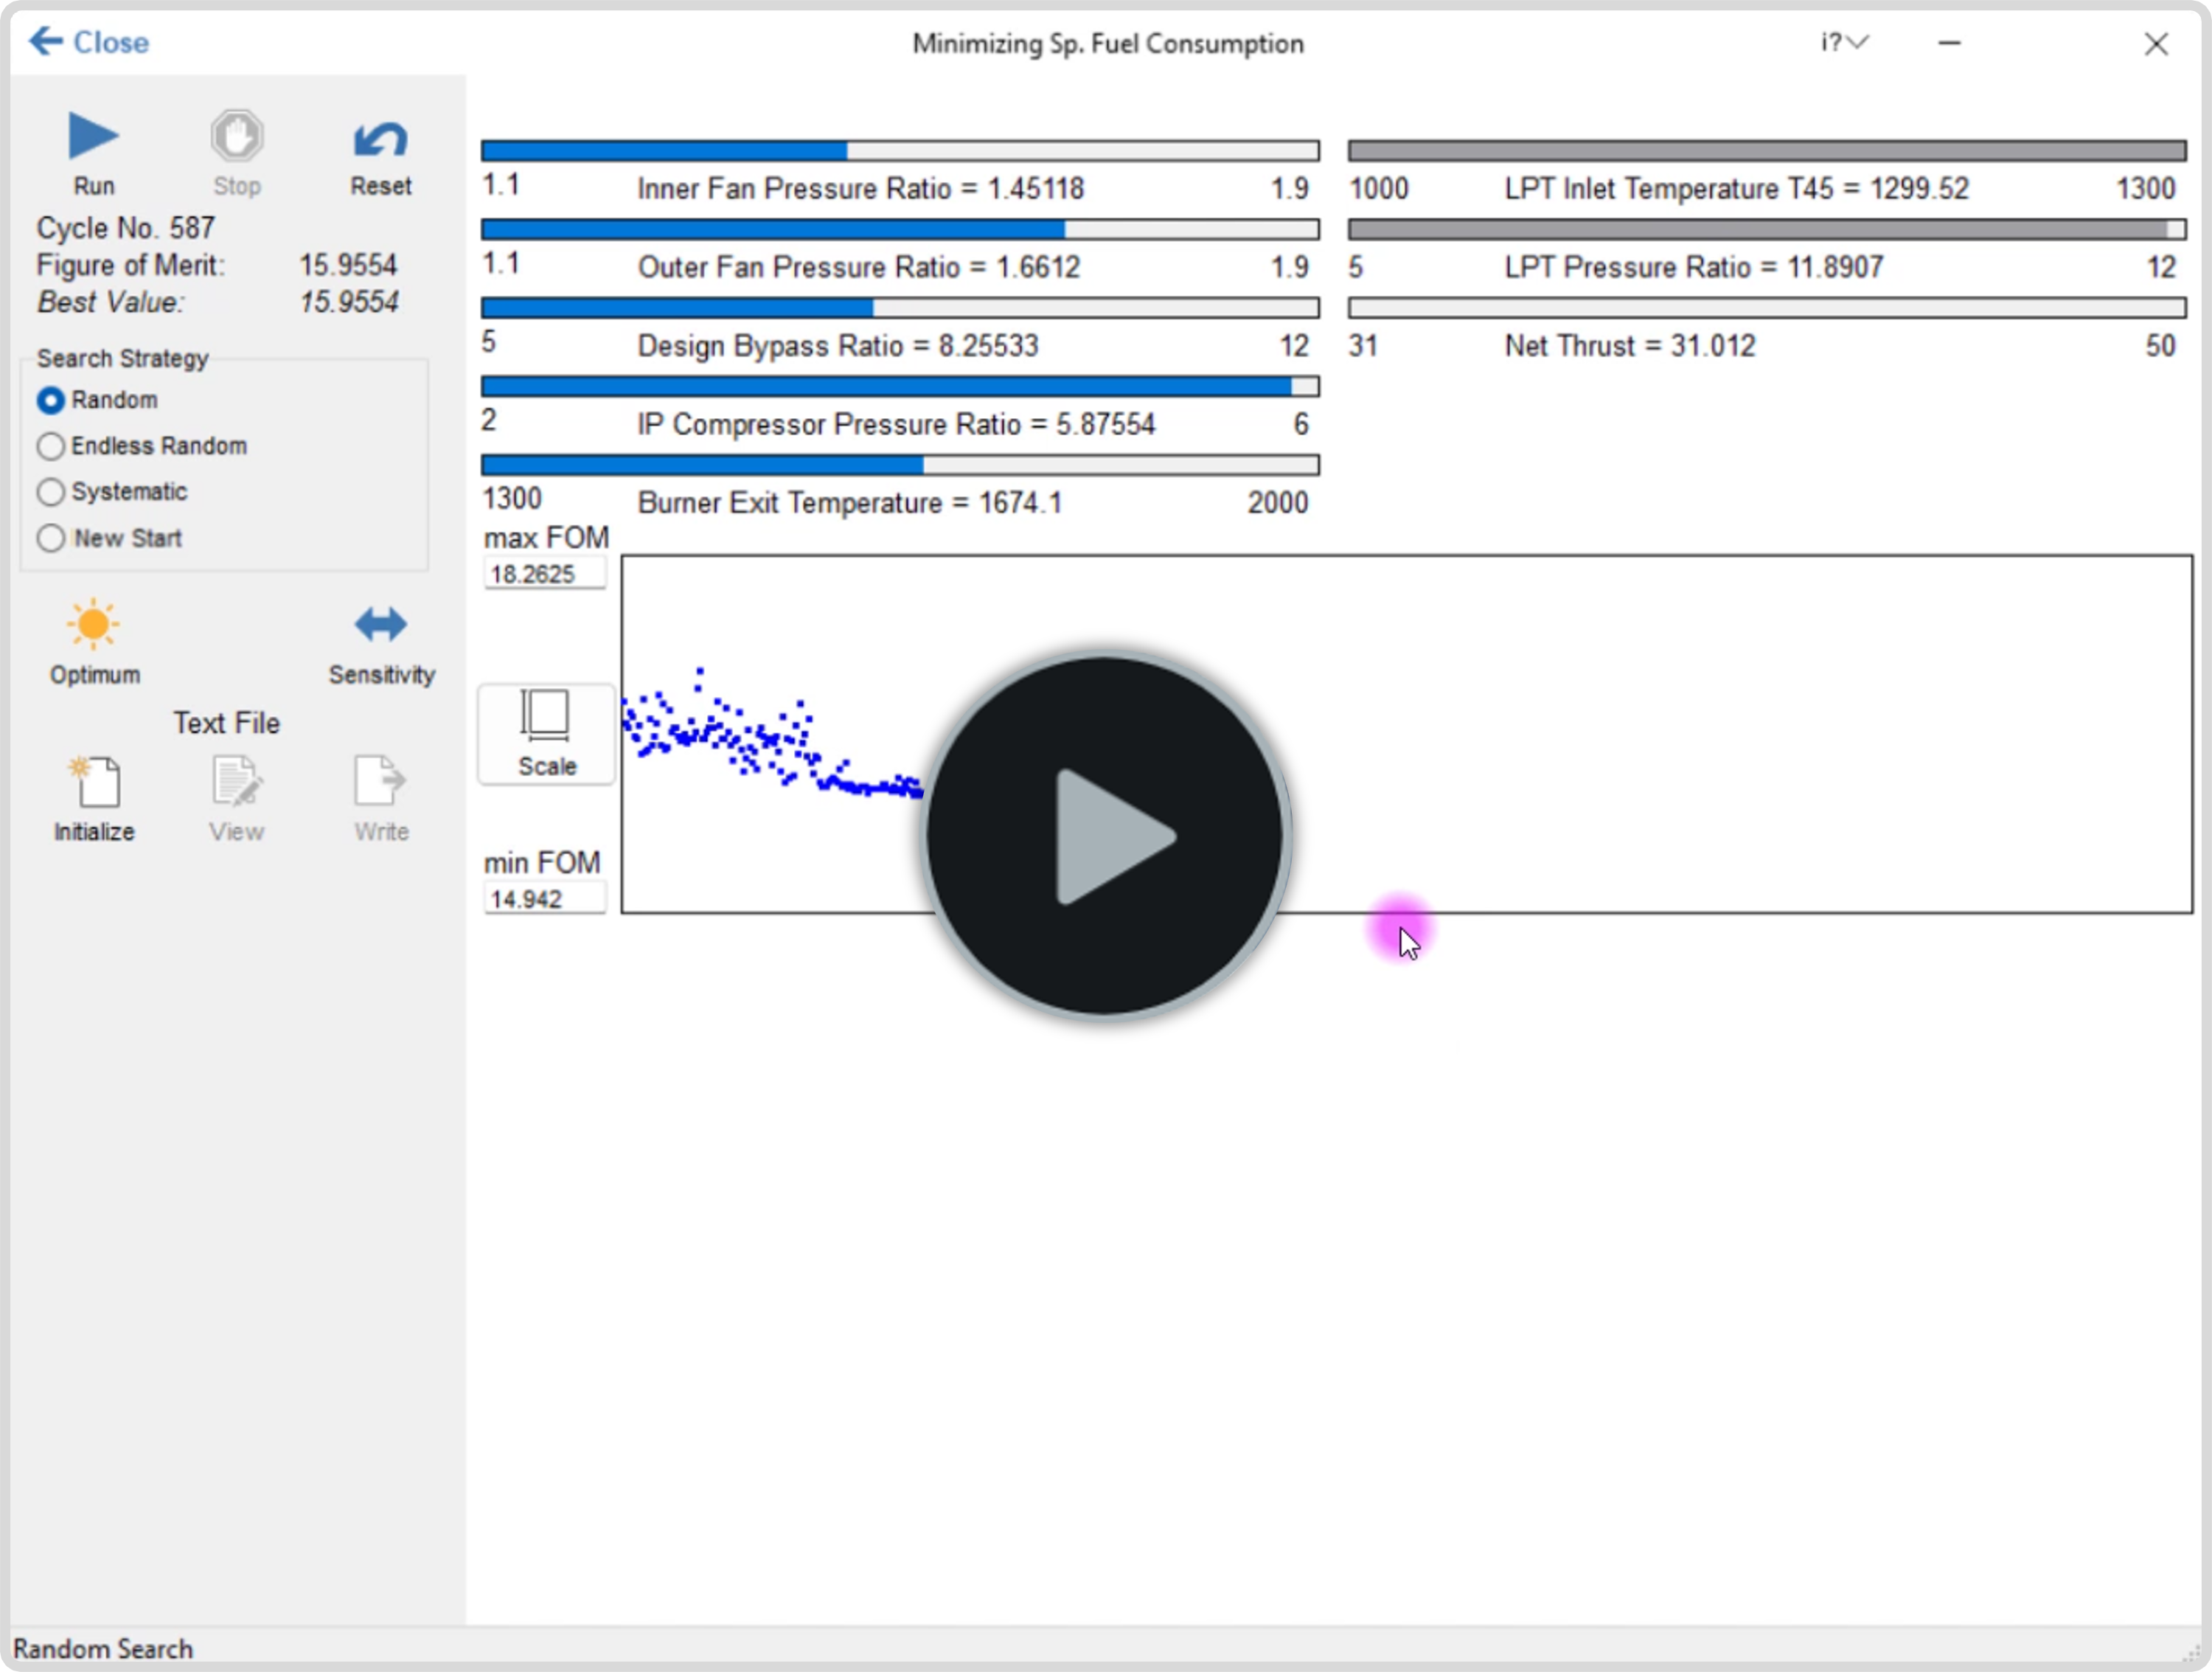Select the Random search strategy
The height and width of the screenshot is (1672, 2212).
point(98,400)
